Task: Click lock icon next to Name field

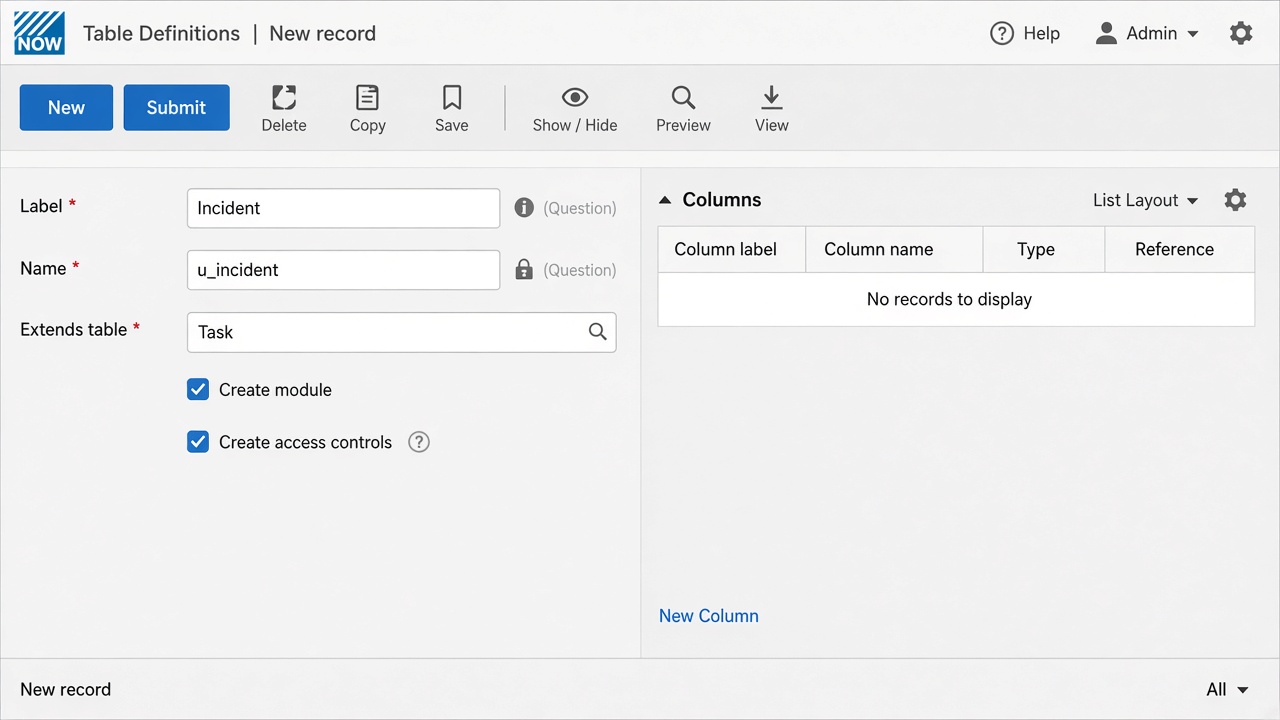Action: 524,269
